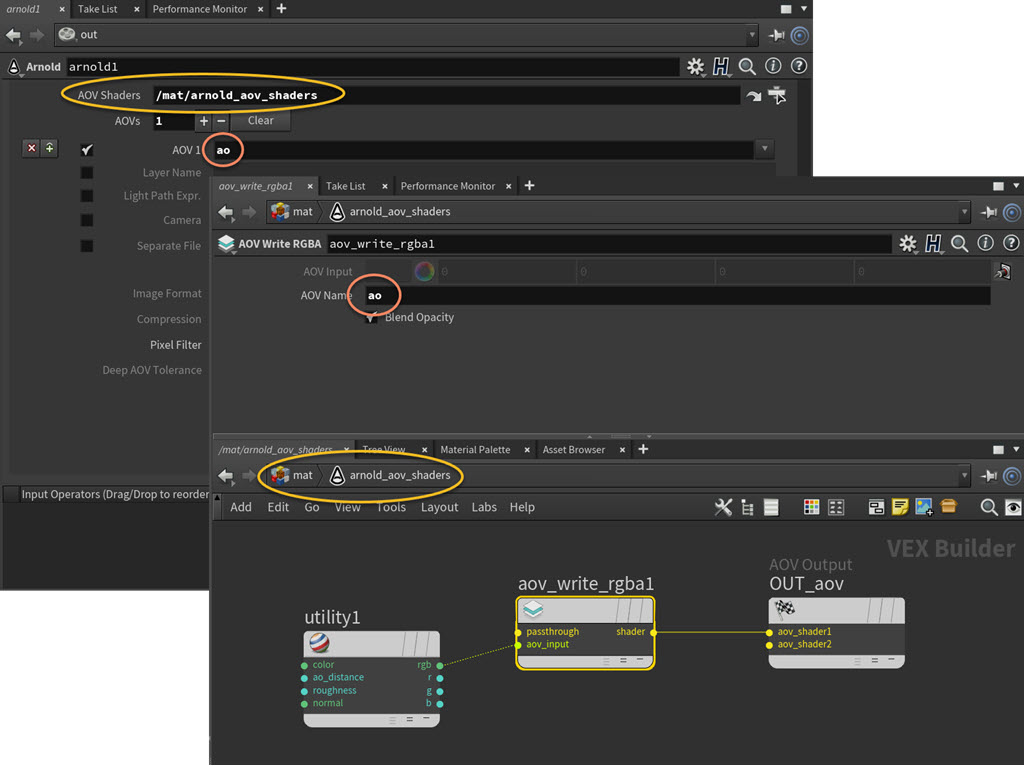Open the network editor tools wrench icon
Screen dimensions: 1024x766
(723, 507)
